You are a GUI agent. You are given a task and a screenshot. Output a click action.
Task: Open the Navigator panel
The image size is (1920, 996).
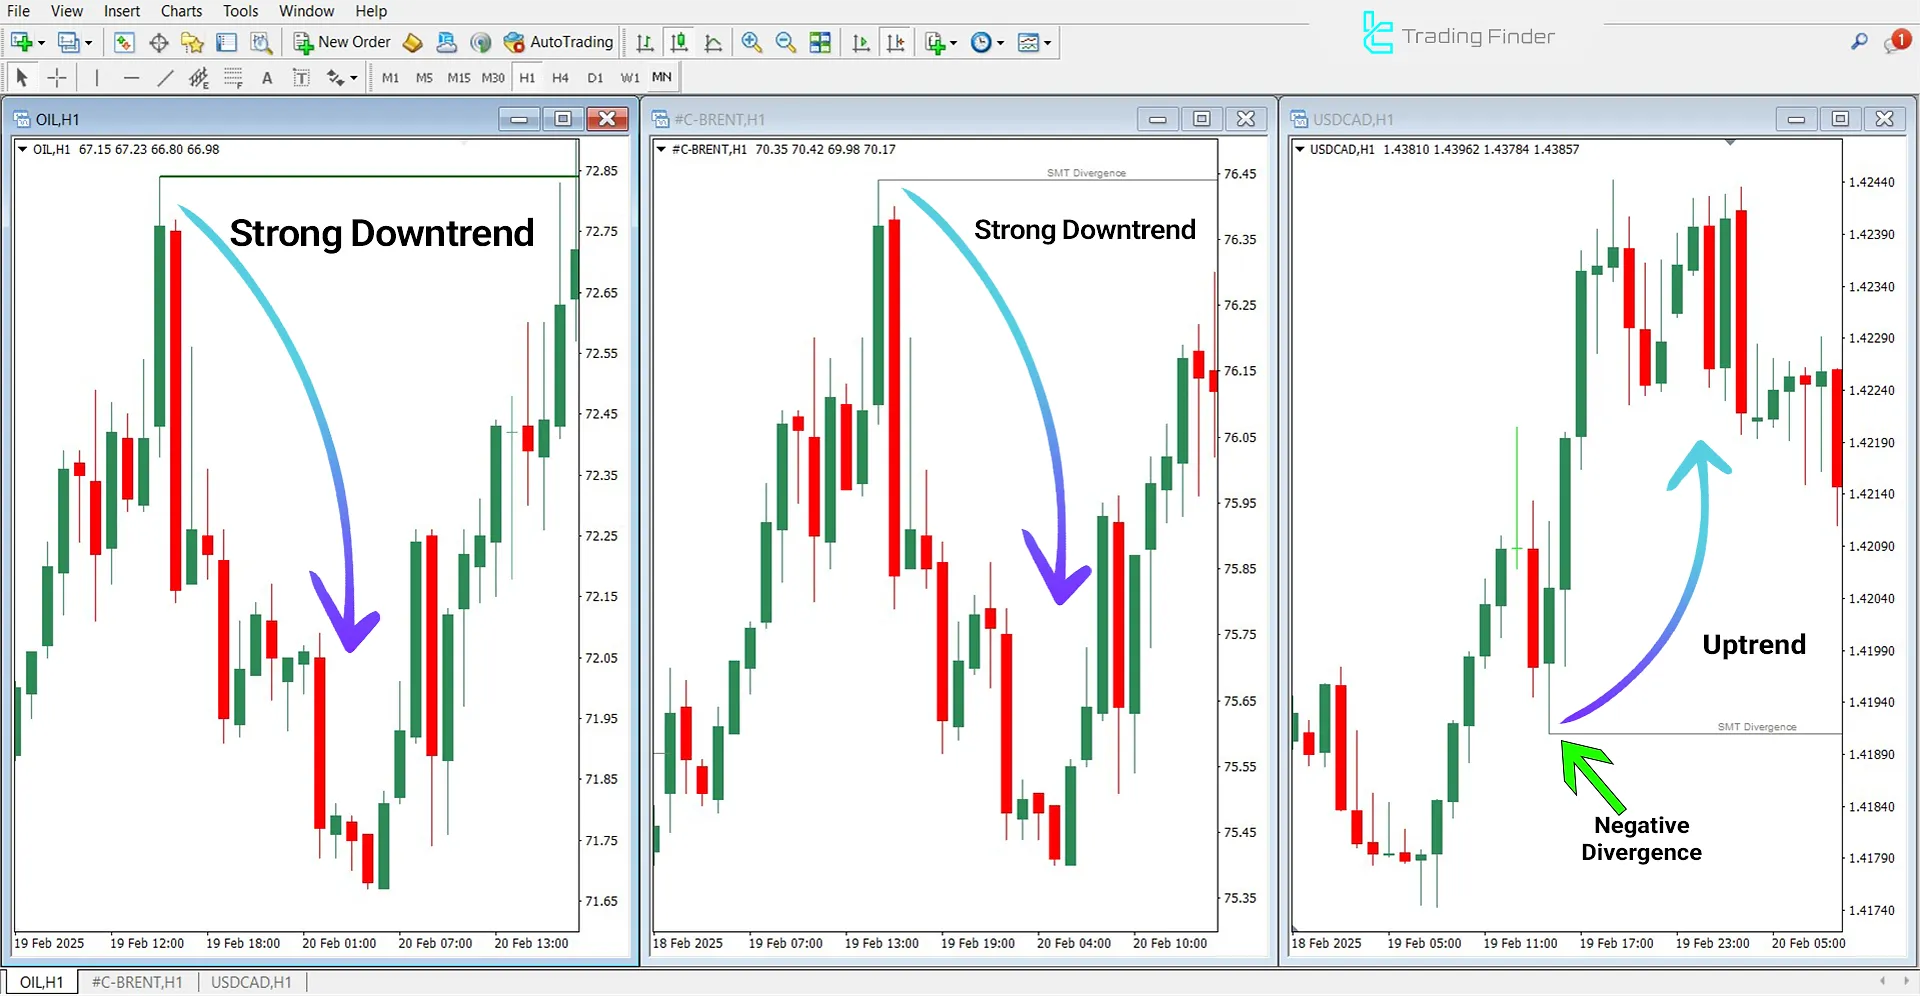coord(192,42)
